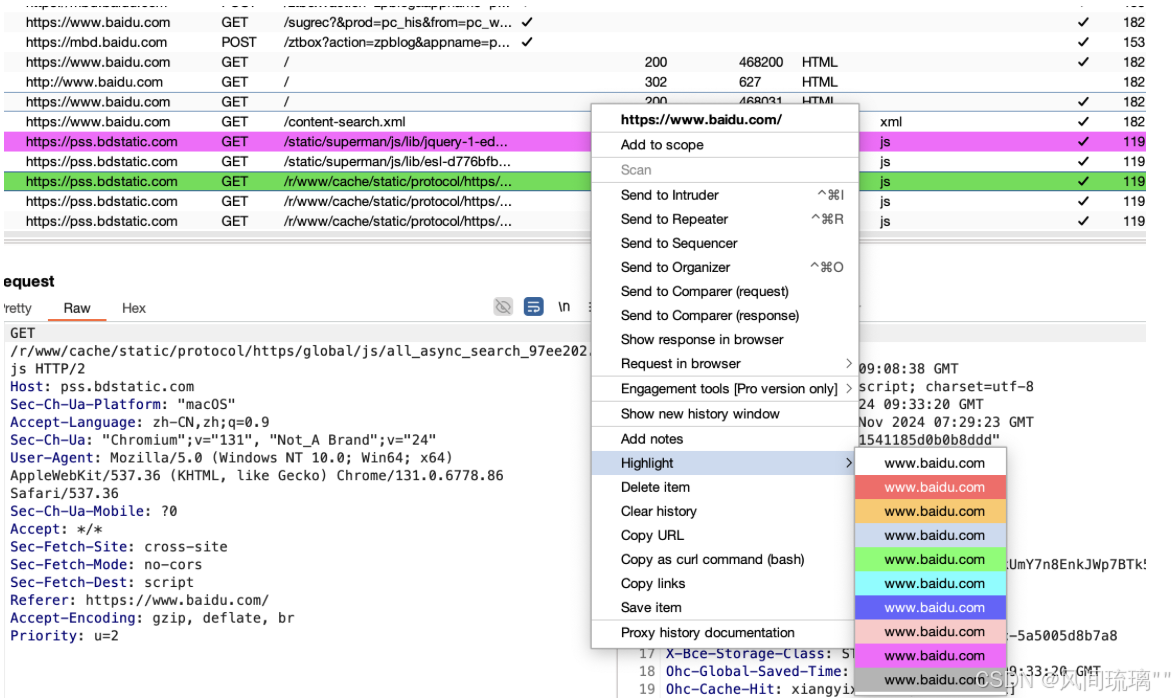
Task: Toggle the line wrap icon in Request panel
Action: pyautogui.click(x=533, y=307)
